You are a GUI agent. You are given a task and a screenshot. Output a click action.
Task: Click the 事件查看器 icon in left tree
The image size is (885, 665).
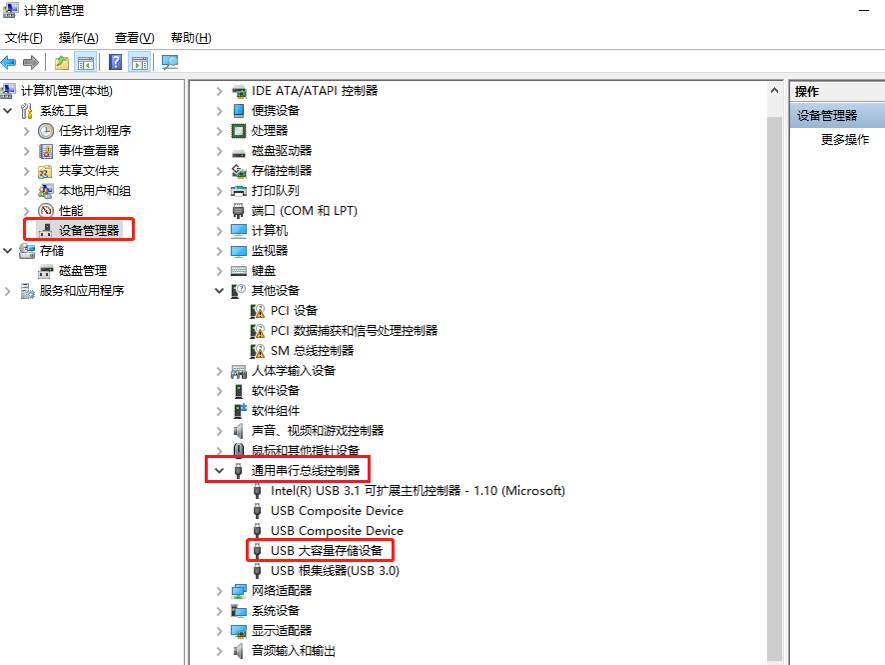(x=46, y=151)
